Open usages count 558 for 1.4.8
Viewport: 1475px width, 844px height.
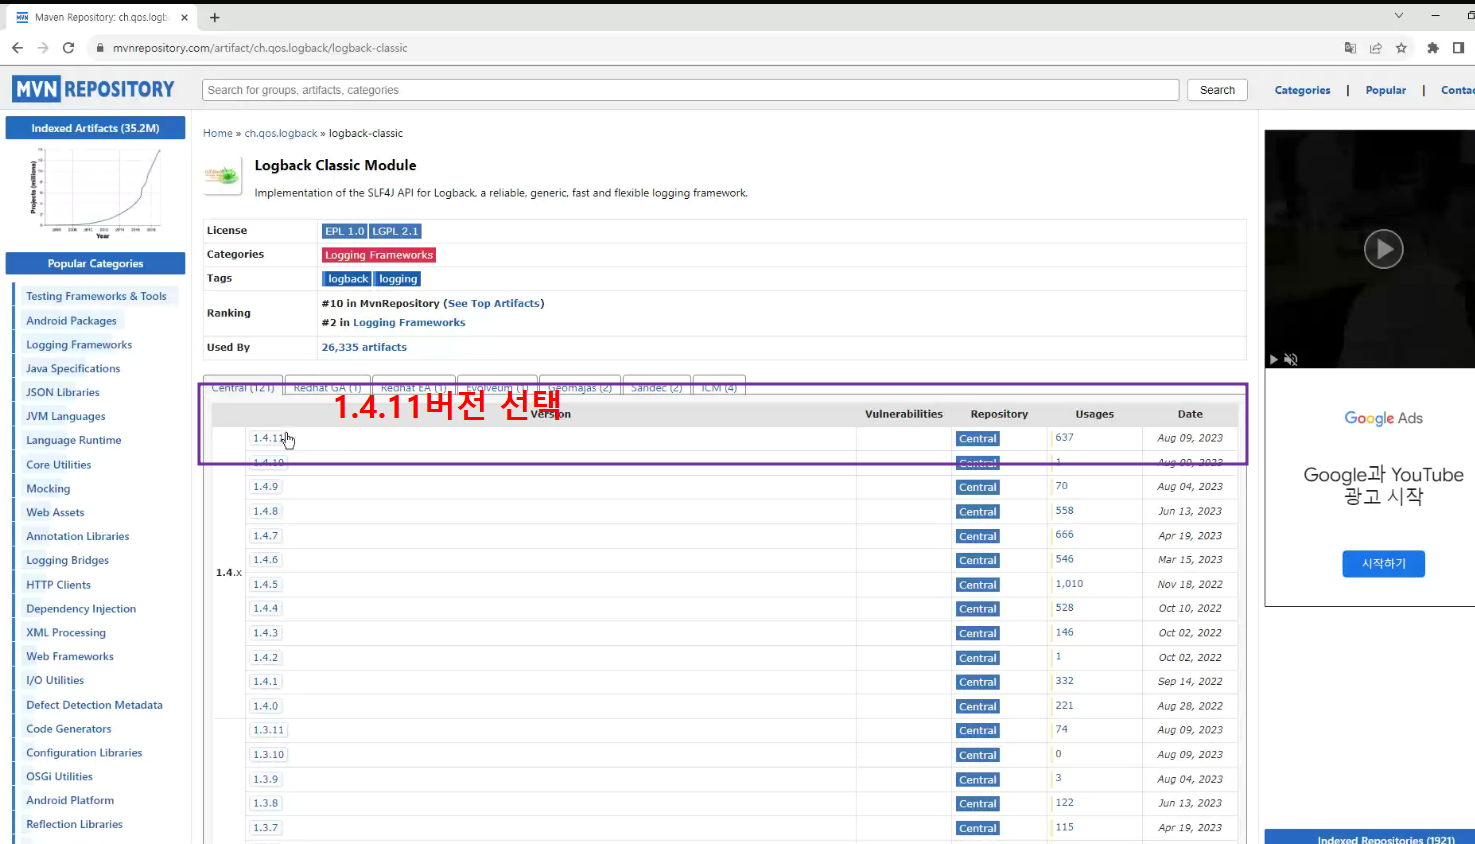click(1064, 510)
